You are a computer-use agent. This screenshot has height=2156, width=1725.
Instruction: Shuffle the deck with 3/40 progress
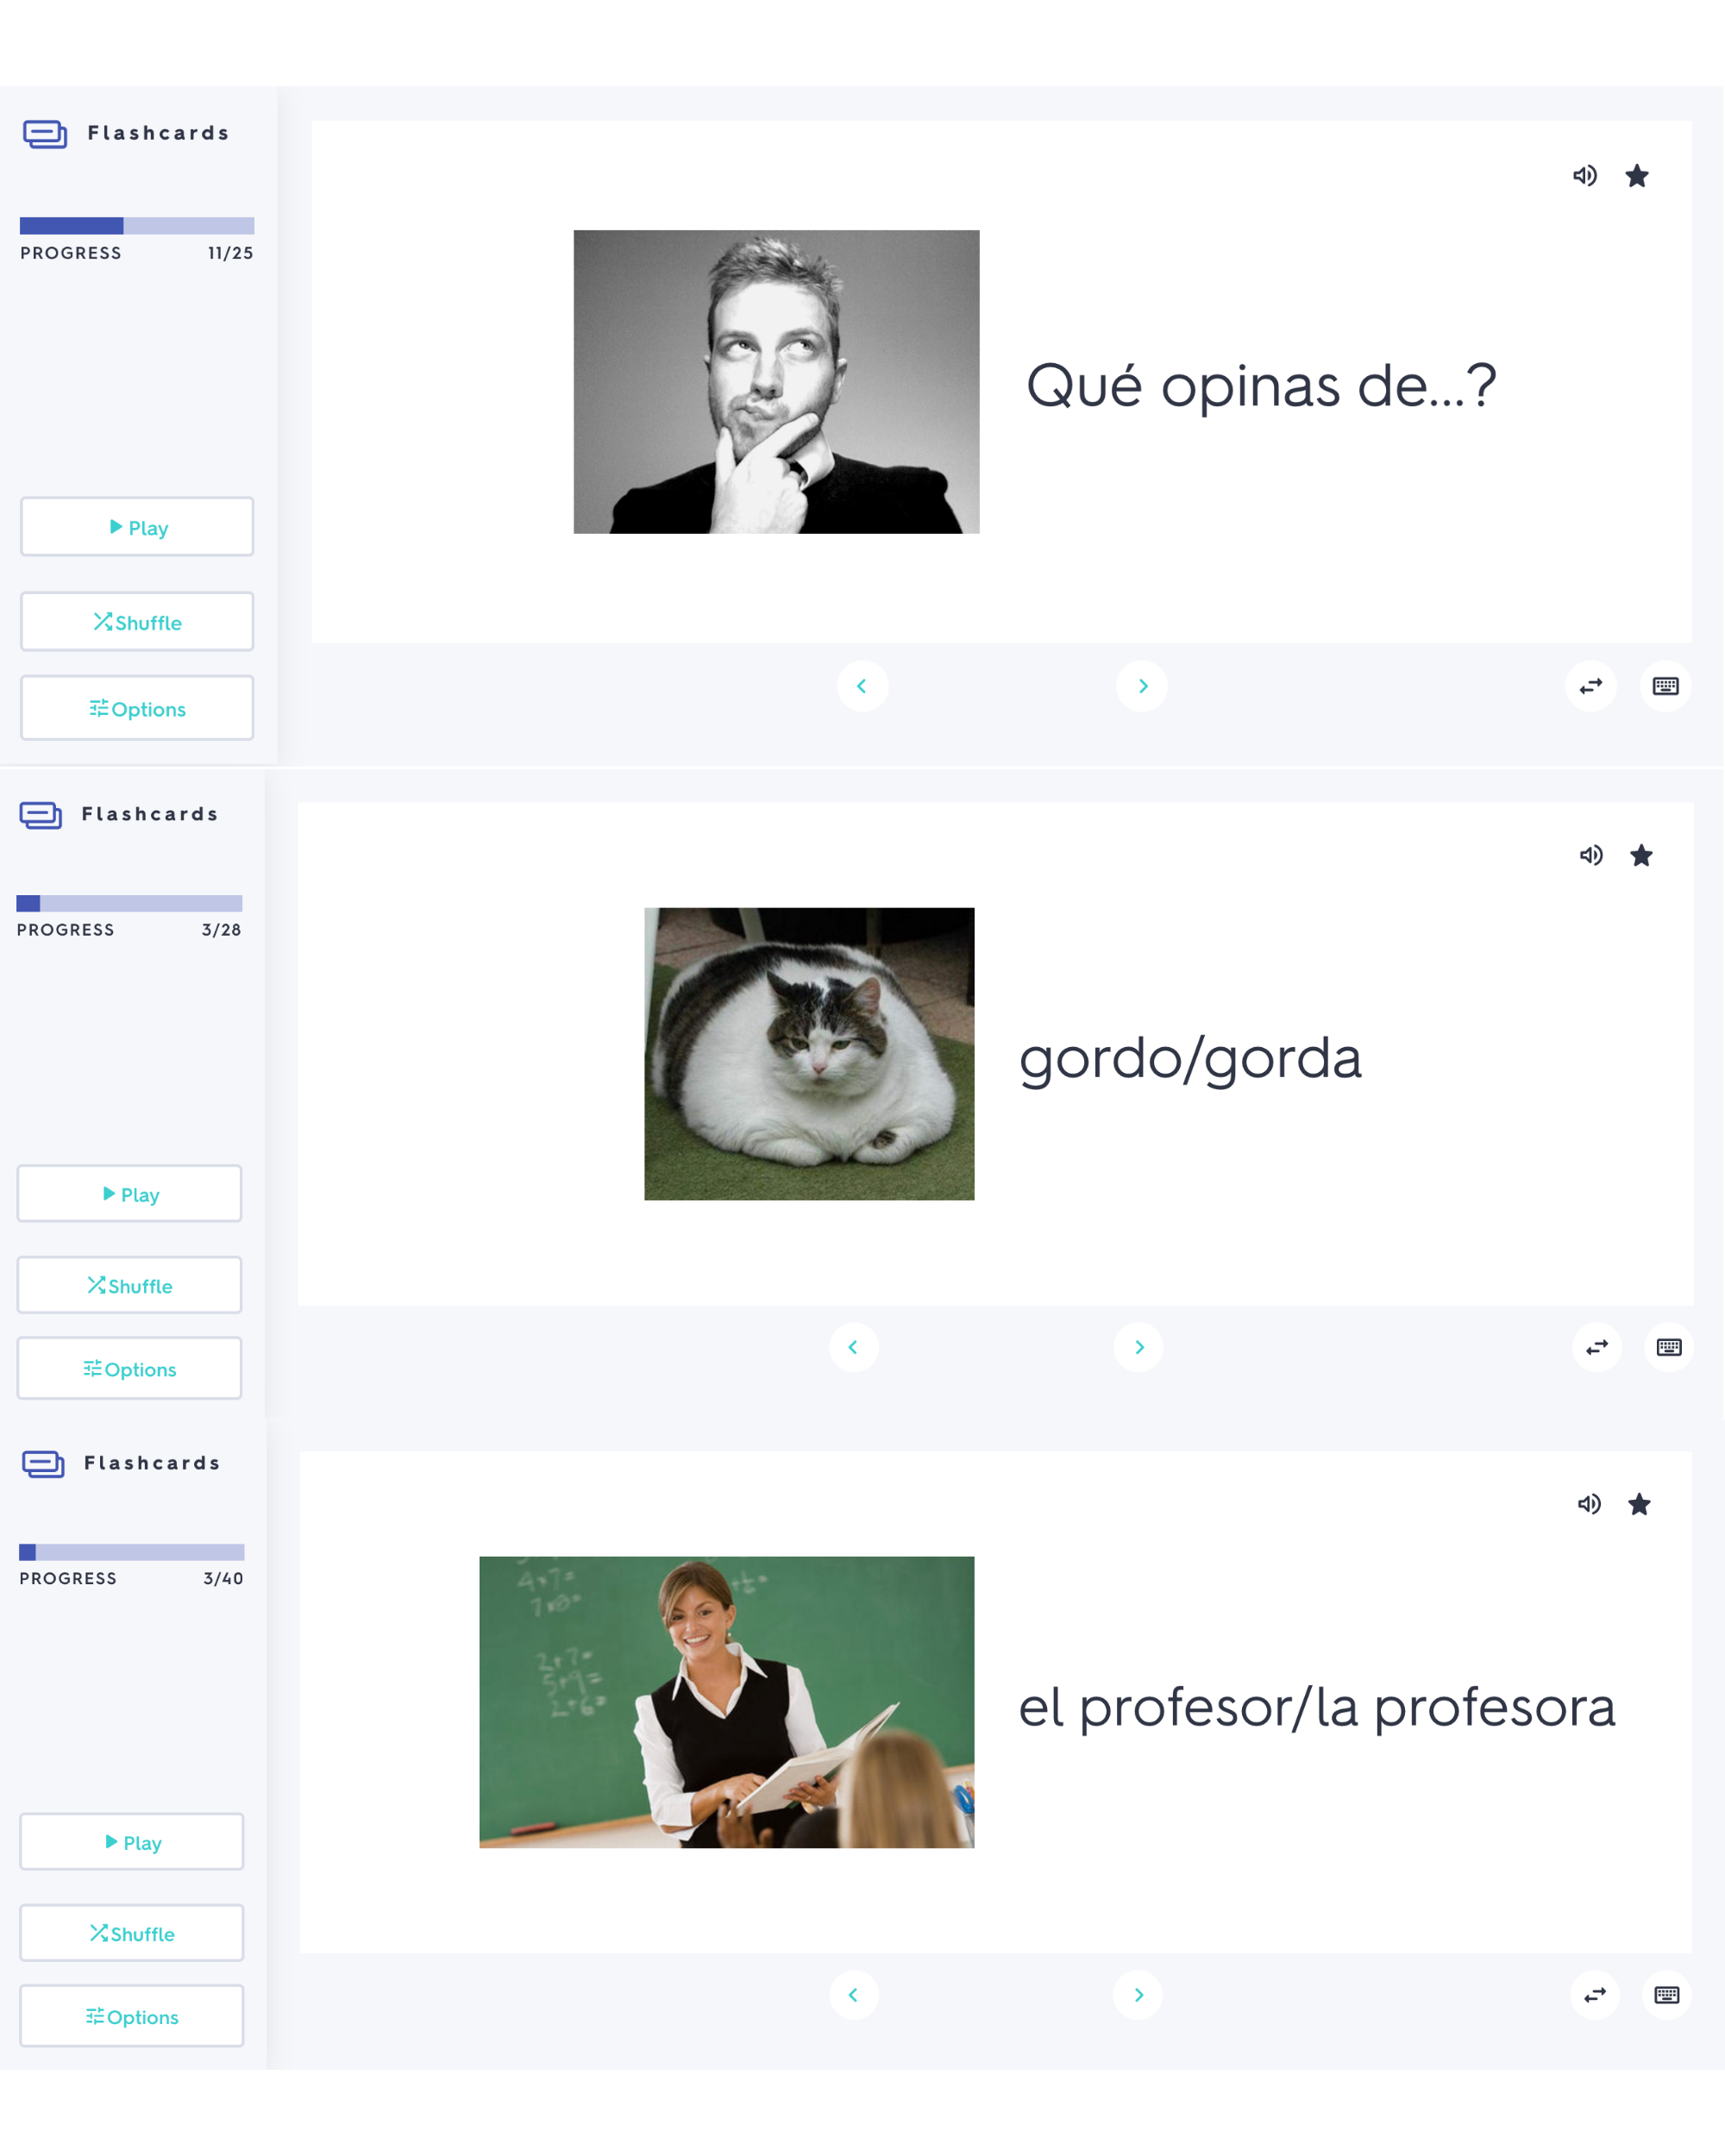tap(132, 1932)
